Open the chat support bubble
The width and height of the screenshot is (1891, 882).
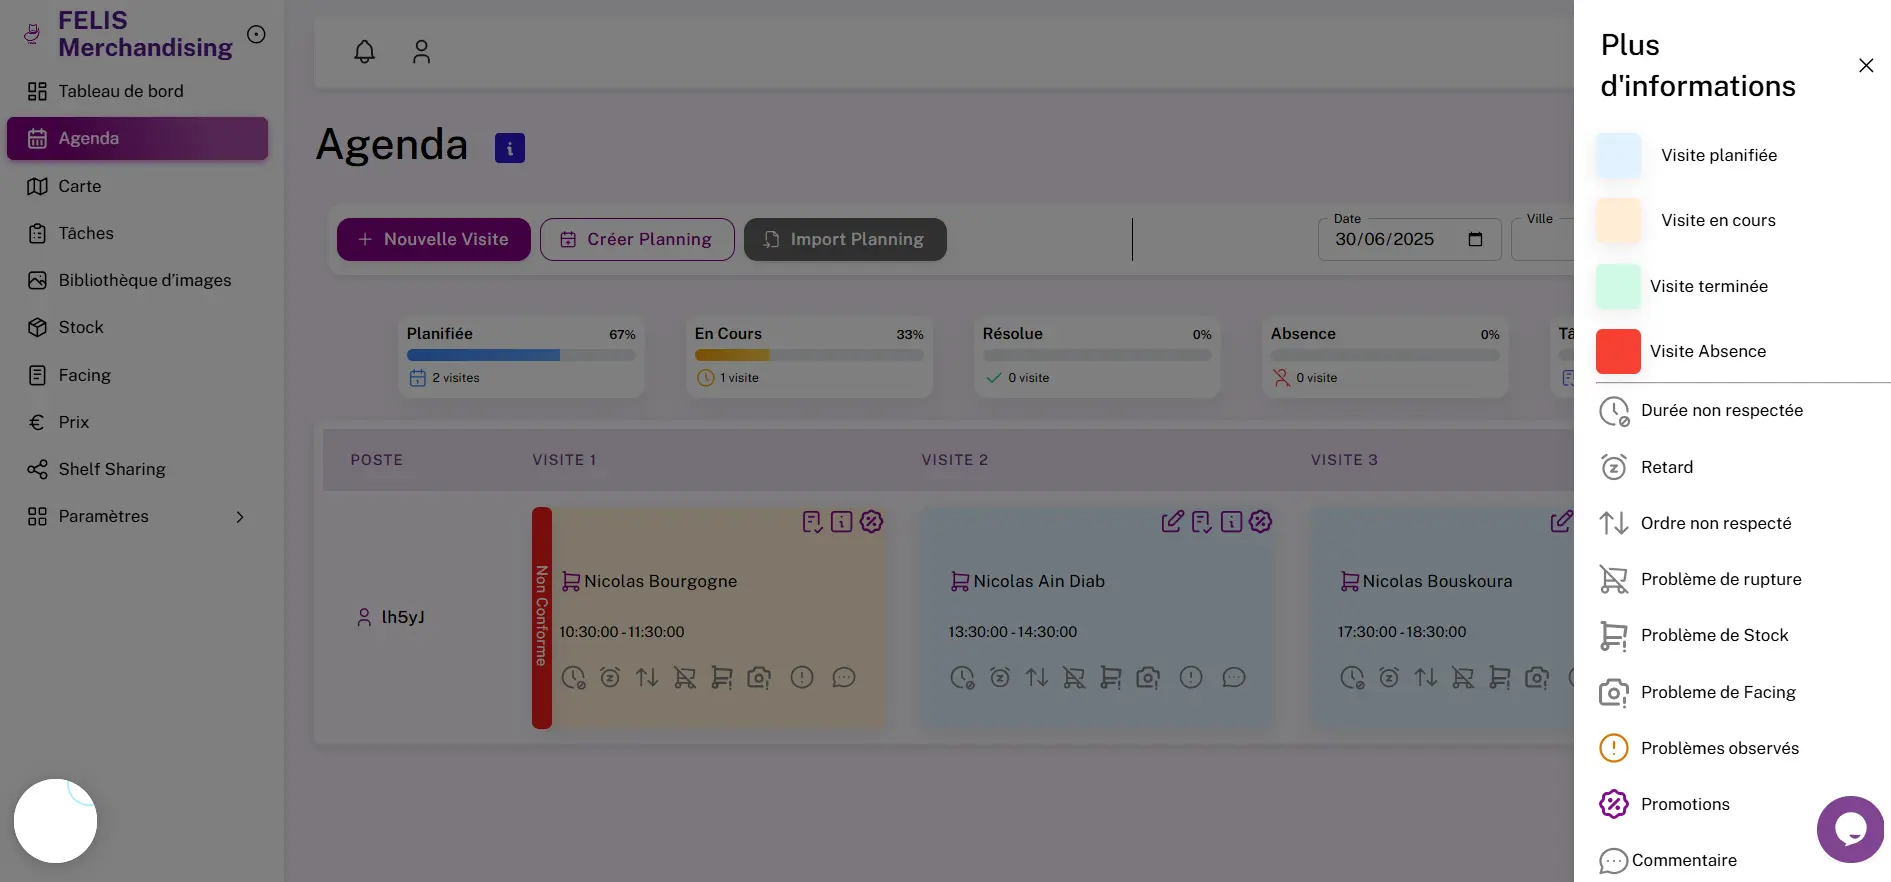tap(1850, 829)
